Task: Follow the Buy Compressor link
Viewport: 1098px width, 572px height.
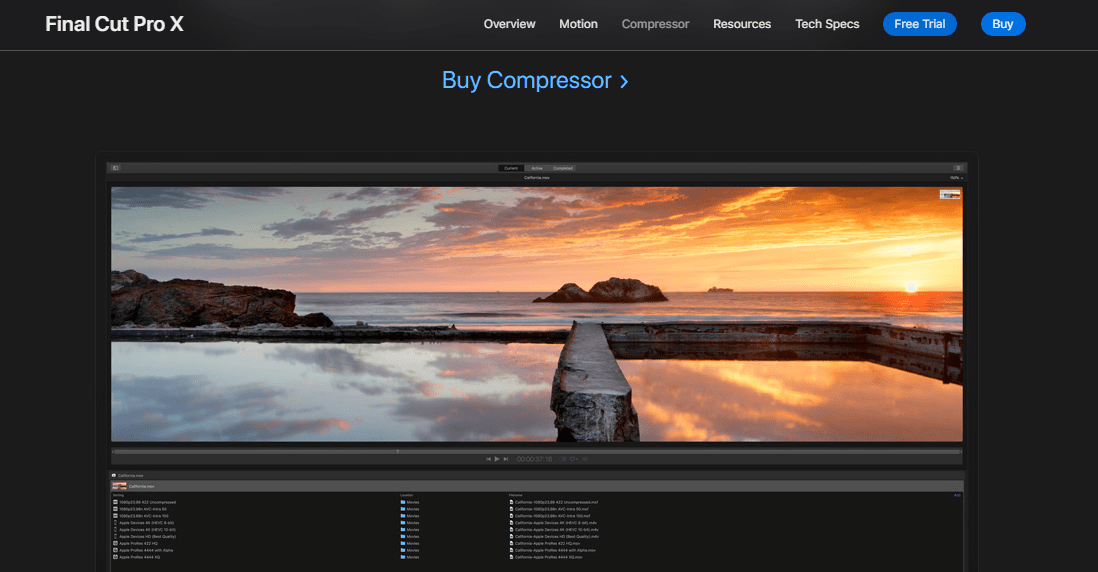Action: (x=535, y=81)
